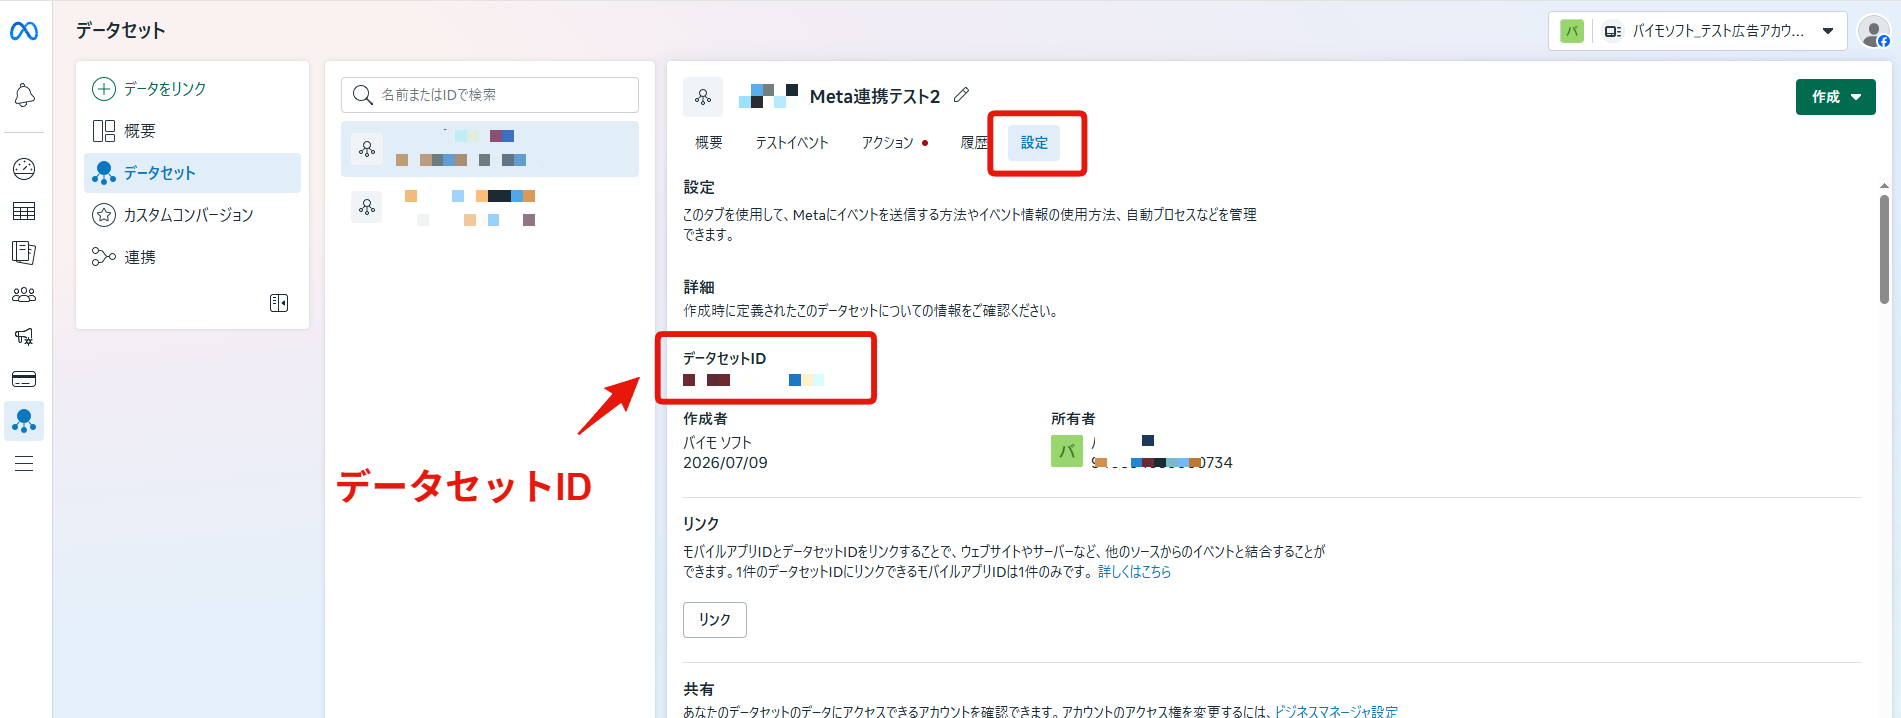Click the vertical scrollbar on the settings panel
Viewport: 1901px width, 718px height.
click(1884, 250)
